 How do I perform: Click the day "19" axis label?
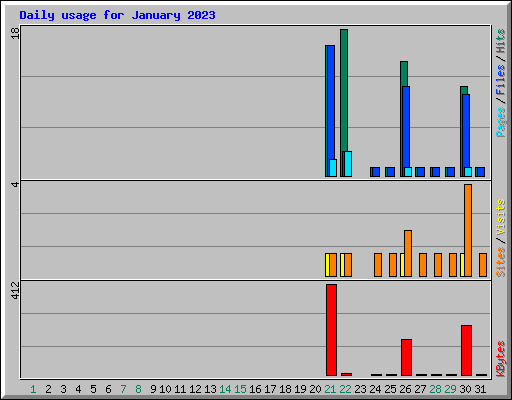(300, 389)
